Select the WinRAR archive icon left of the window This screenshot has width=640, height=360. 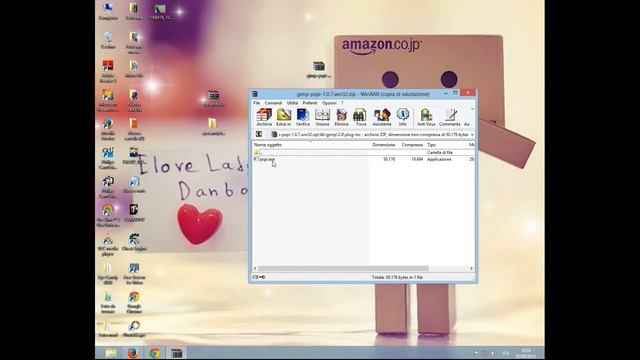coord(213,98)
